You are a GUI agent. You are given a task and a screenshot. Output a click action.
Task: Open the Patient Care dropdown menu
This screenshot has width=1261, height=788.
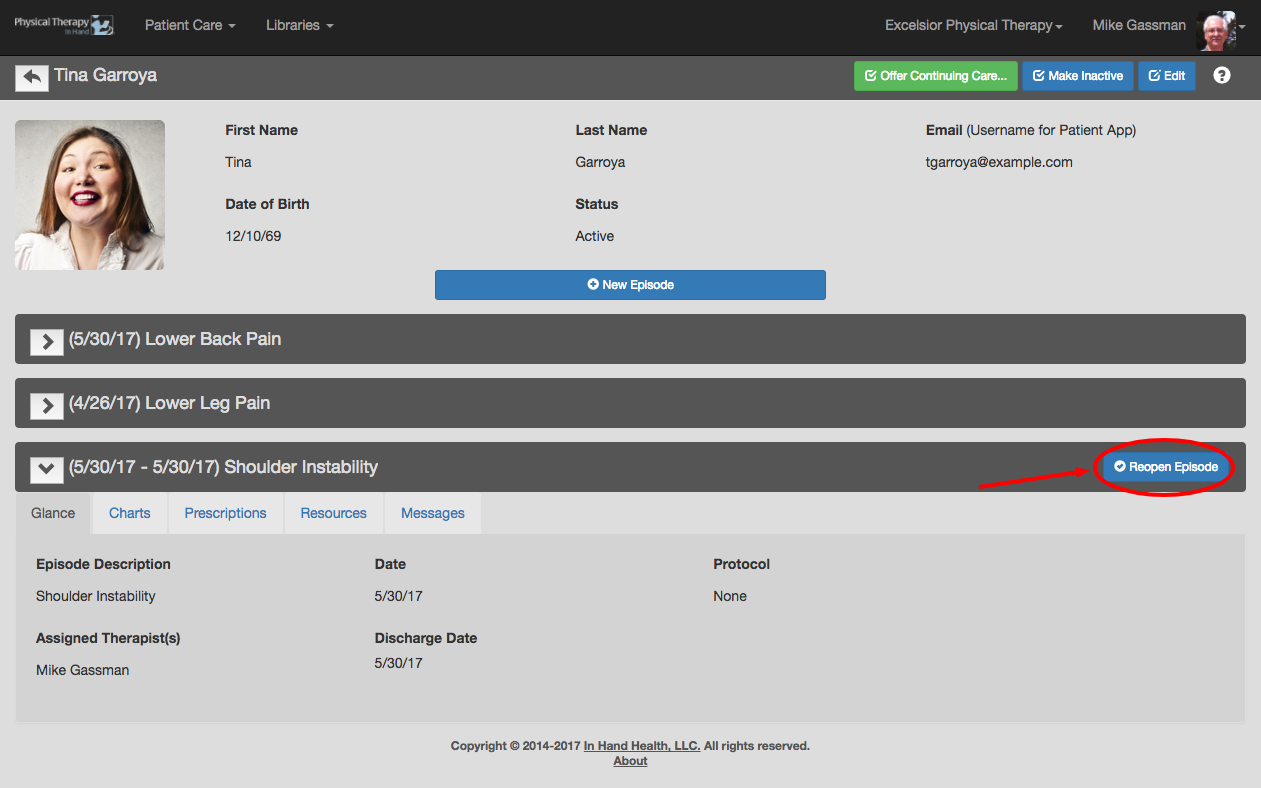(x=190, y=25)
